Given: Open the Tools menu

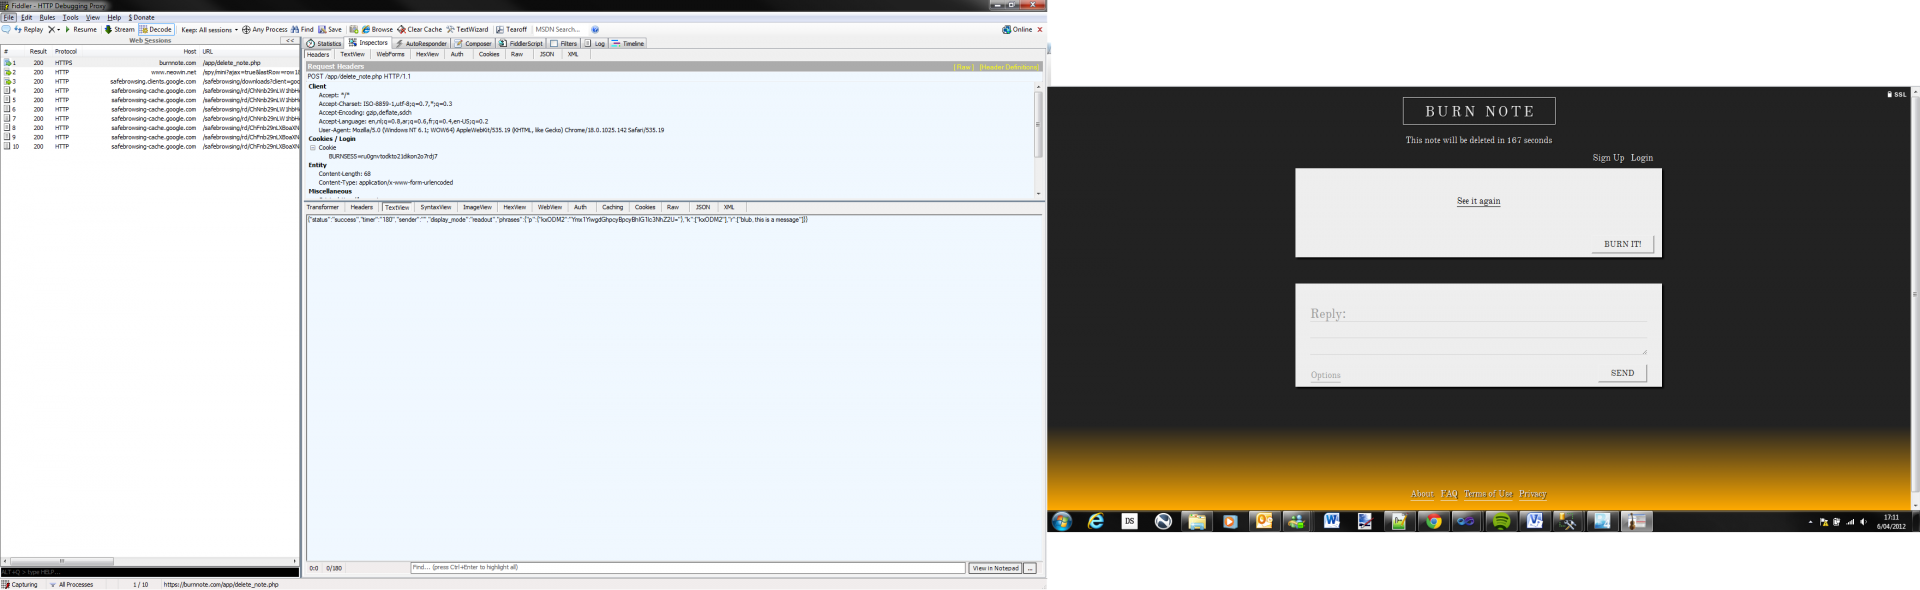Looking at the screenshot, I should point(70,18).
